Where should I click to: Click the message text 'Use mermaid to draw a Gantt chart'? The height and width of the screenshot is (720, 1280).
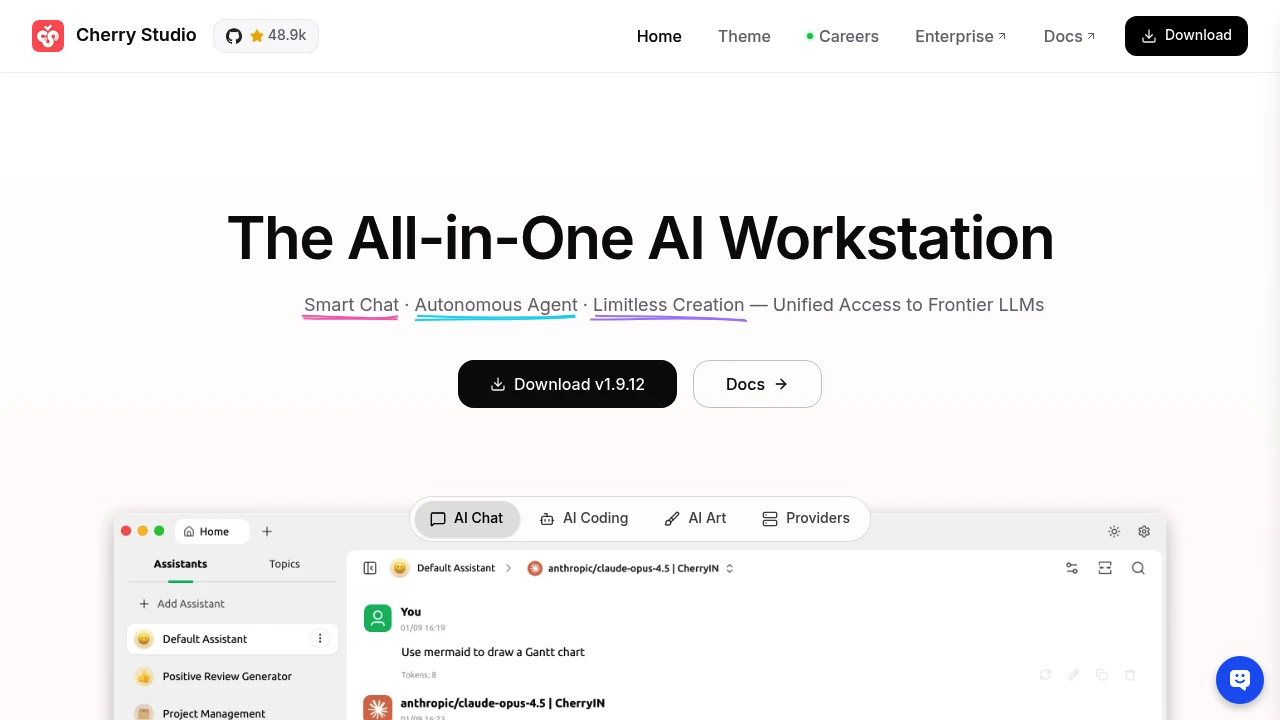point(493,652)
